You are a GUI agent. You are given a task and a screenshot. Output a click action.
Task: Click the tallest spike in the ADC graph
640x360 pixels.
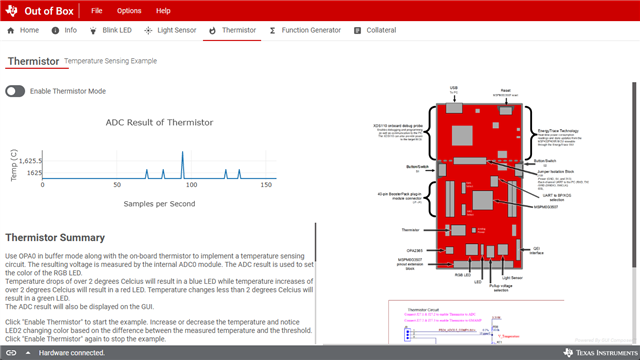pos(182,164)
